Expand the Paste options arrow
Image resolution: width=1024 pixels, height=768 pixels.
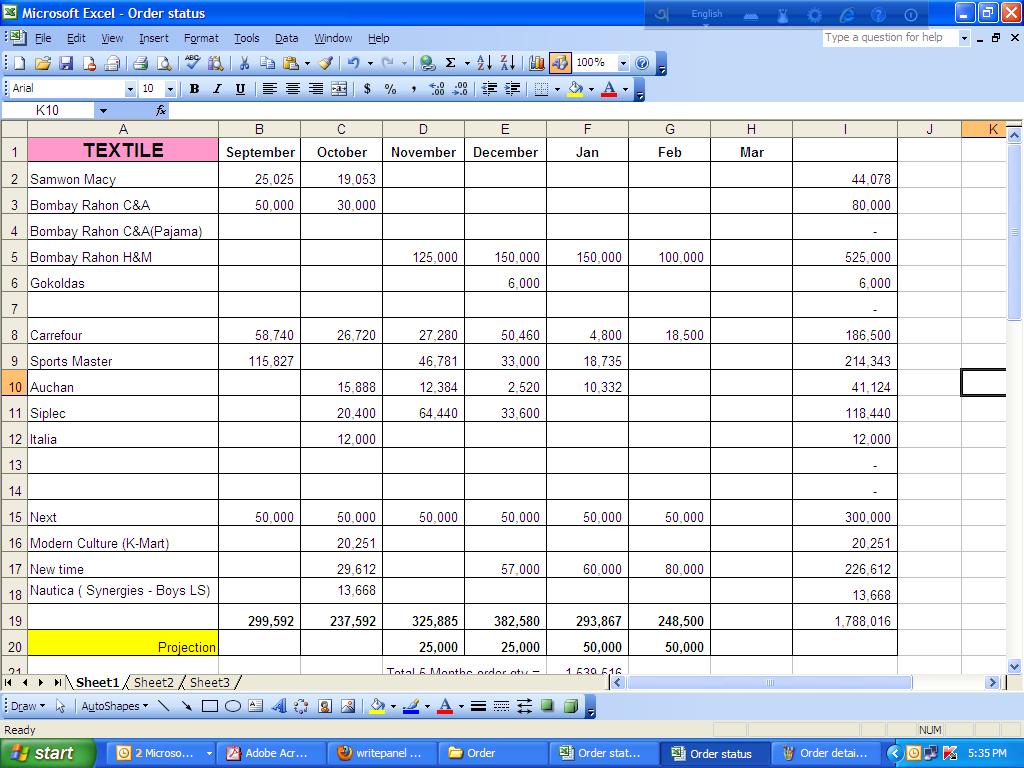click(307, 63)
